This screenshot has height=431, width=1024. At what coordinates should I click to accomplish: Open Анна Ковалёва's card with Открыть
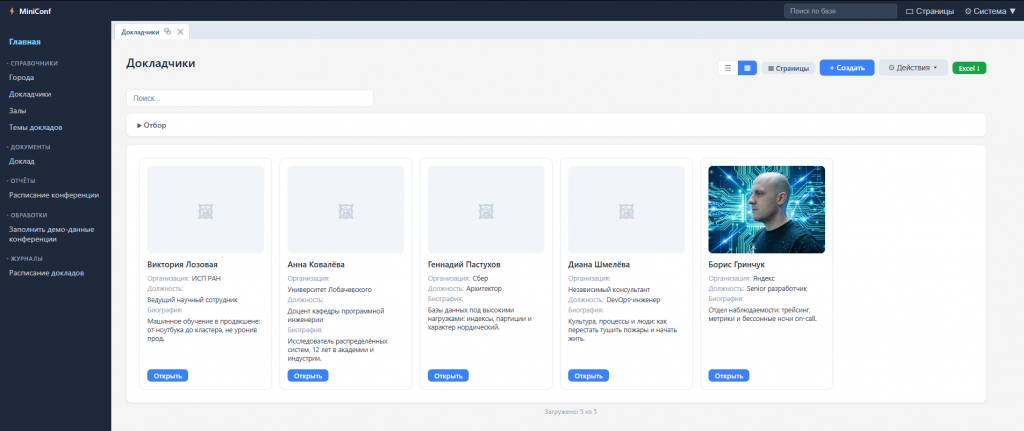coord(308,375)
